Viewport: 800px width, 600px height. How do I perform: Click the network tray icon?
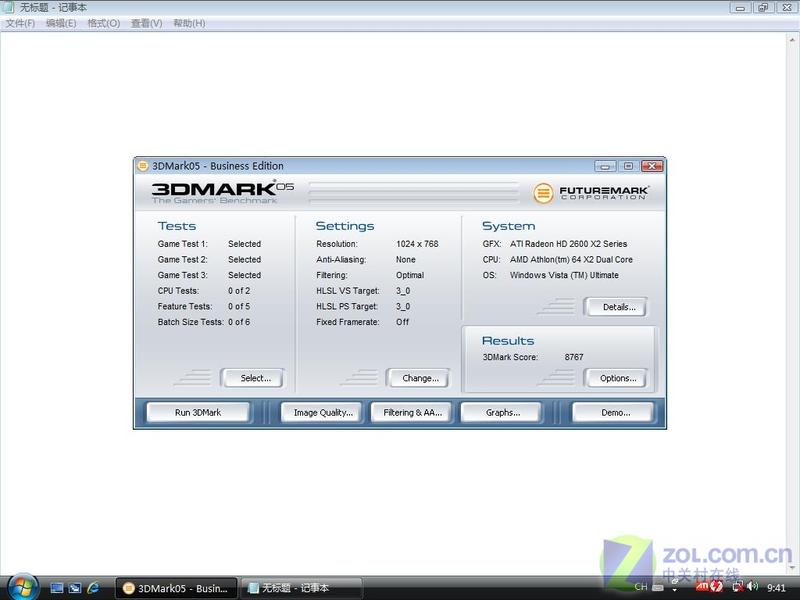pos(738,587)
